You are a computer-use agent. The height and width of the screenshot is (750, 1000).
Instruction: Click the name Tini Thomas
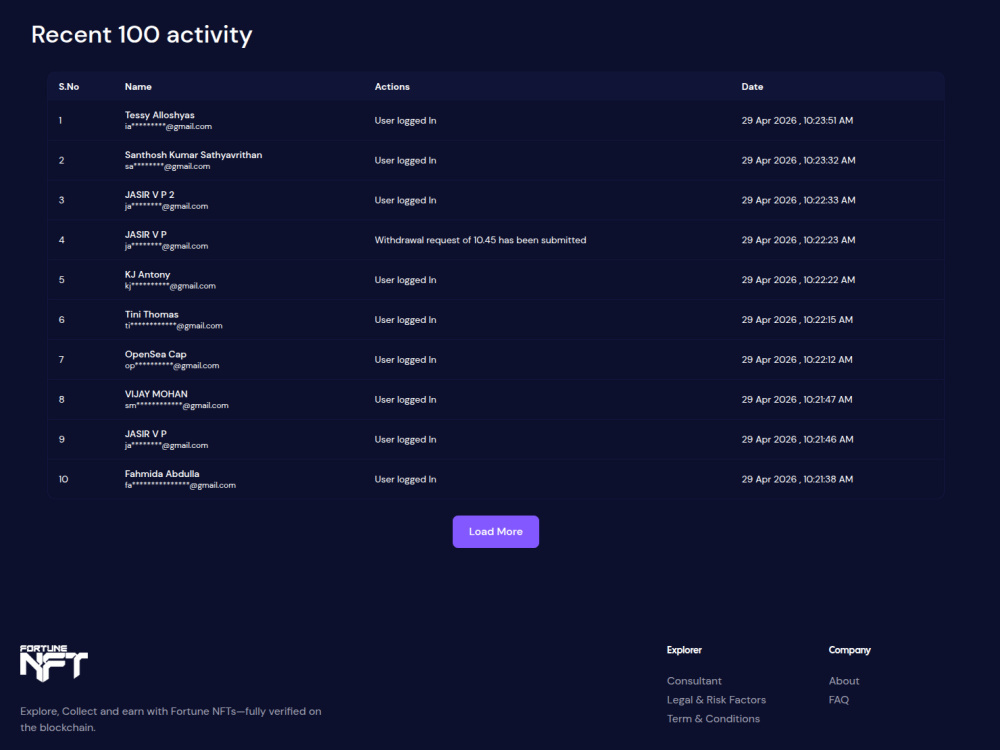(152, 314)
